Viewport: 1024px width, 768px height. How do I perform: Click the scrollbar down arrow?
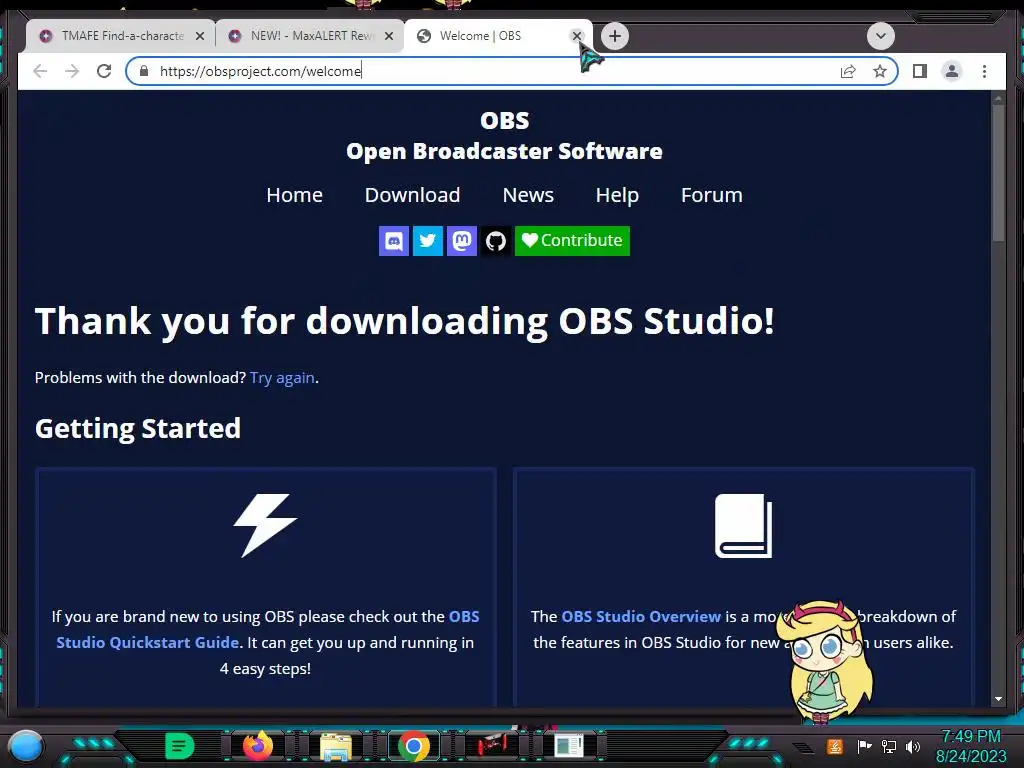tap(998, 699)
